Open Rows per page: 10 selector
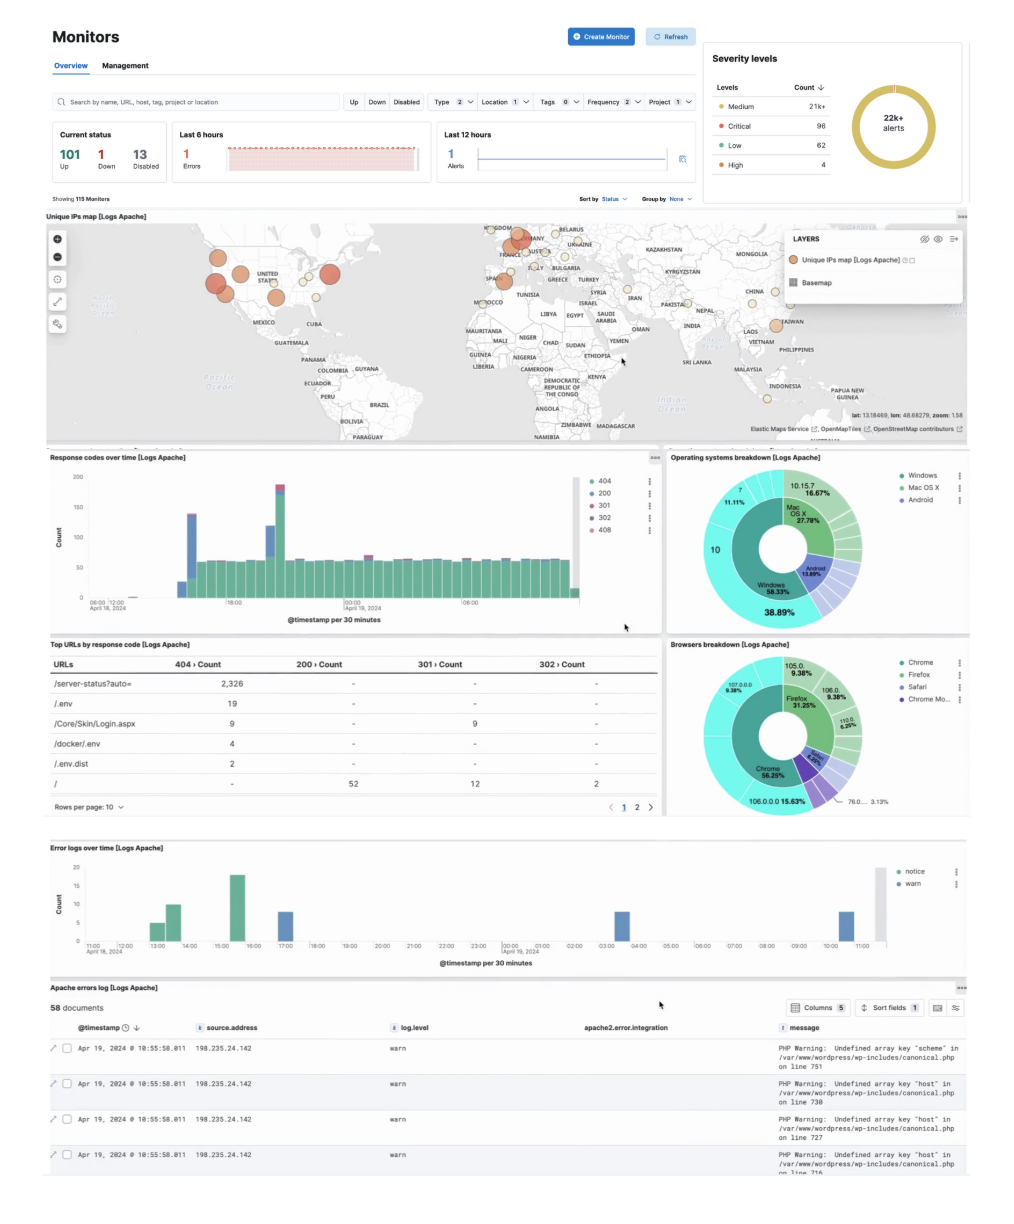Screen dimensions: 1014x1224 coord(89,807)
